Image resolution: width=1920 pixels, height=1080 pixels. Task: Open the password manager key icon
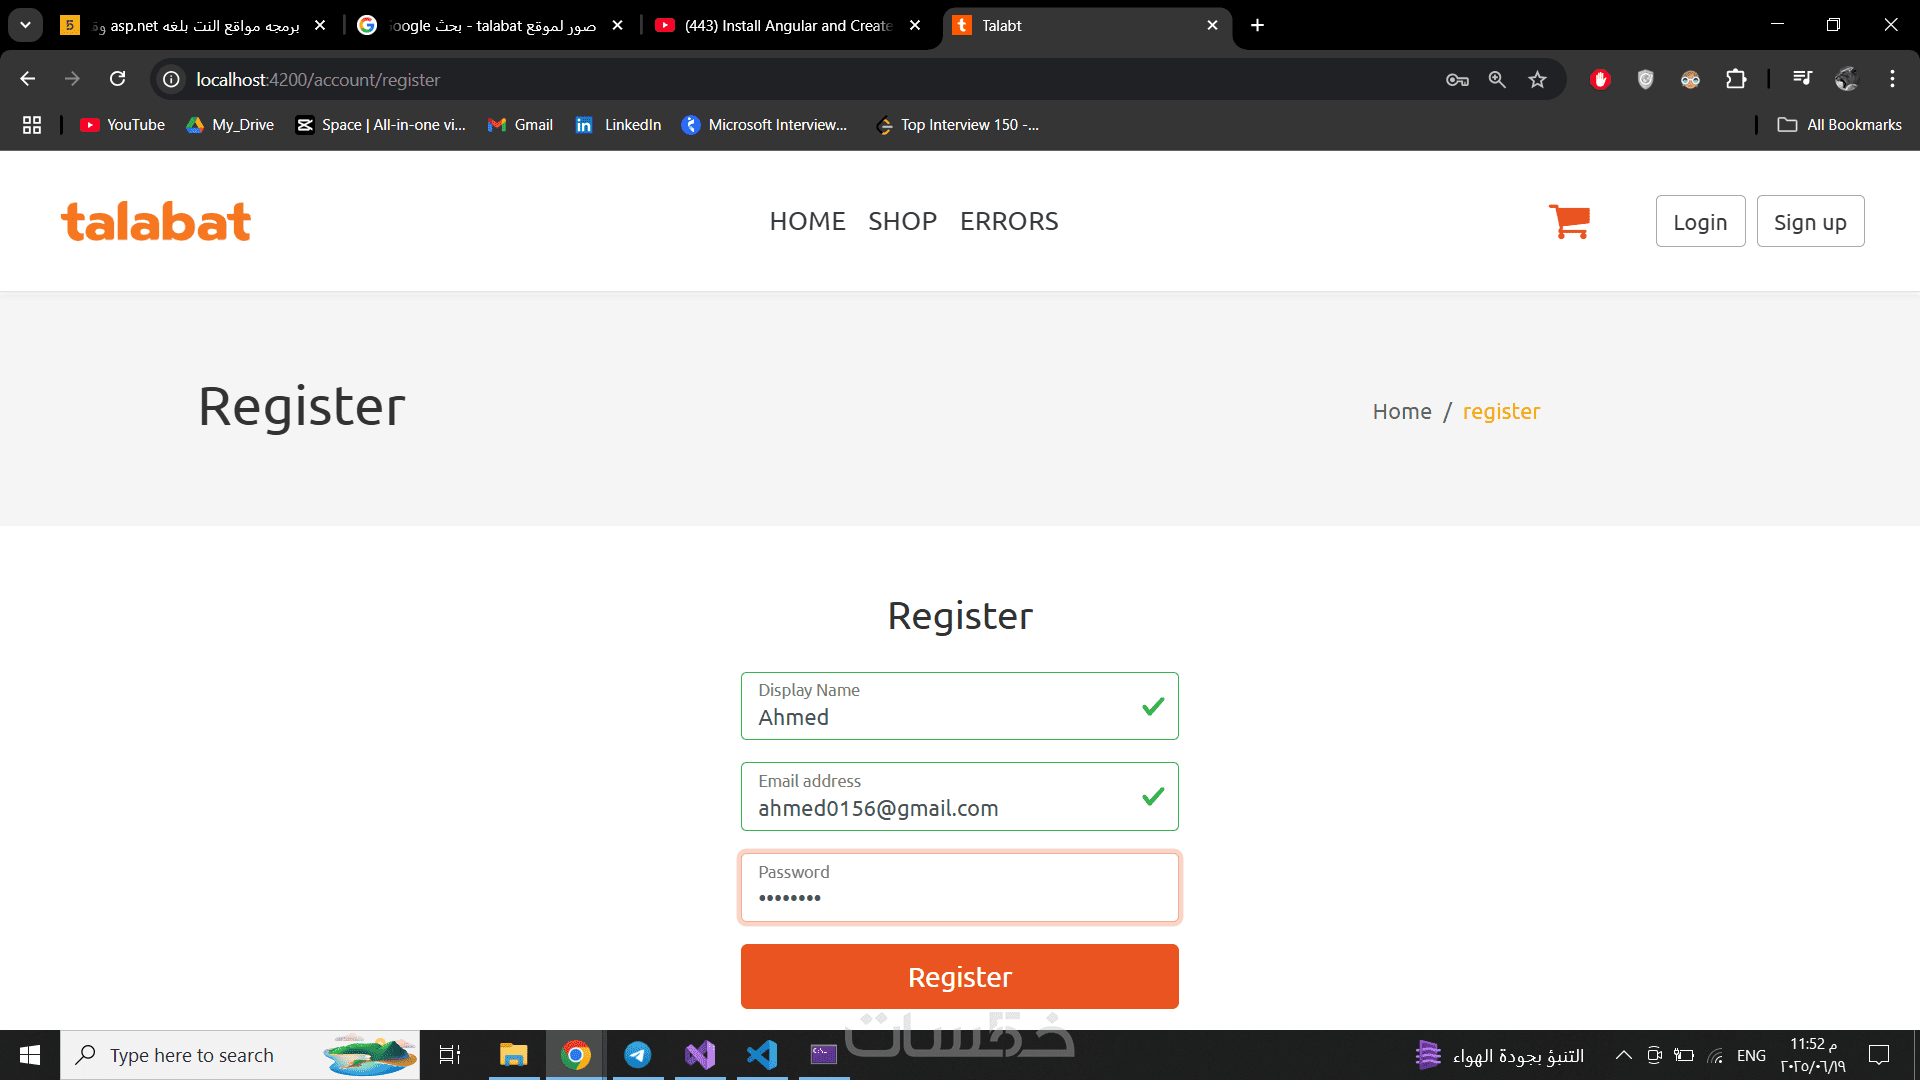click(1457, 80)
